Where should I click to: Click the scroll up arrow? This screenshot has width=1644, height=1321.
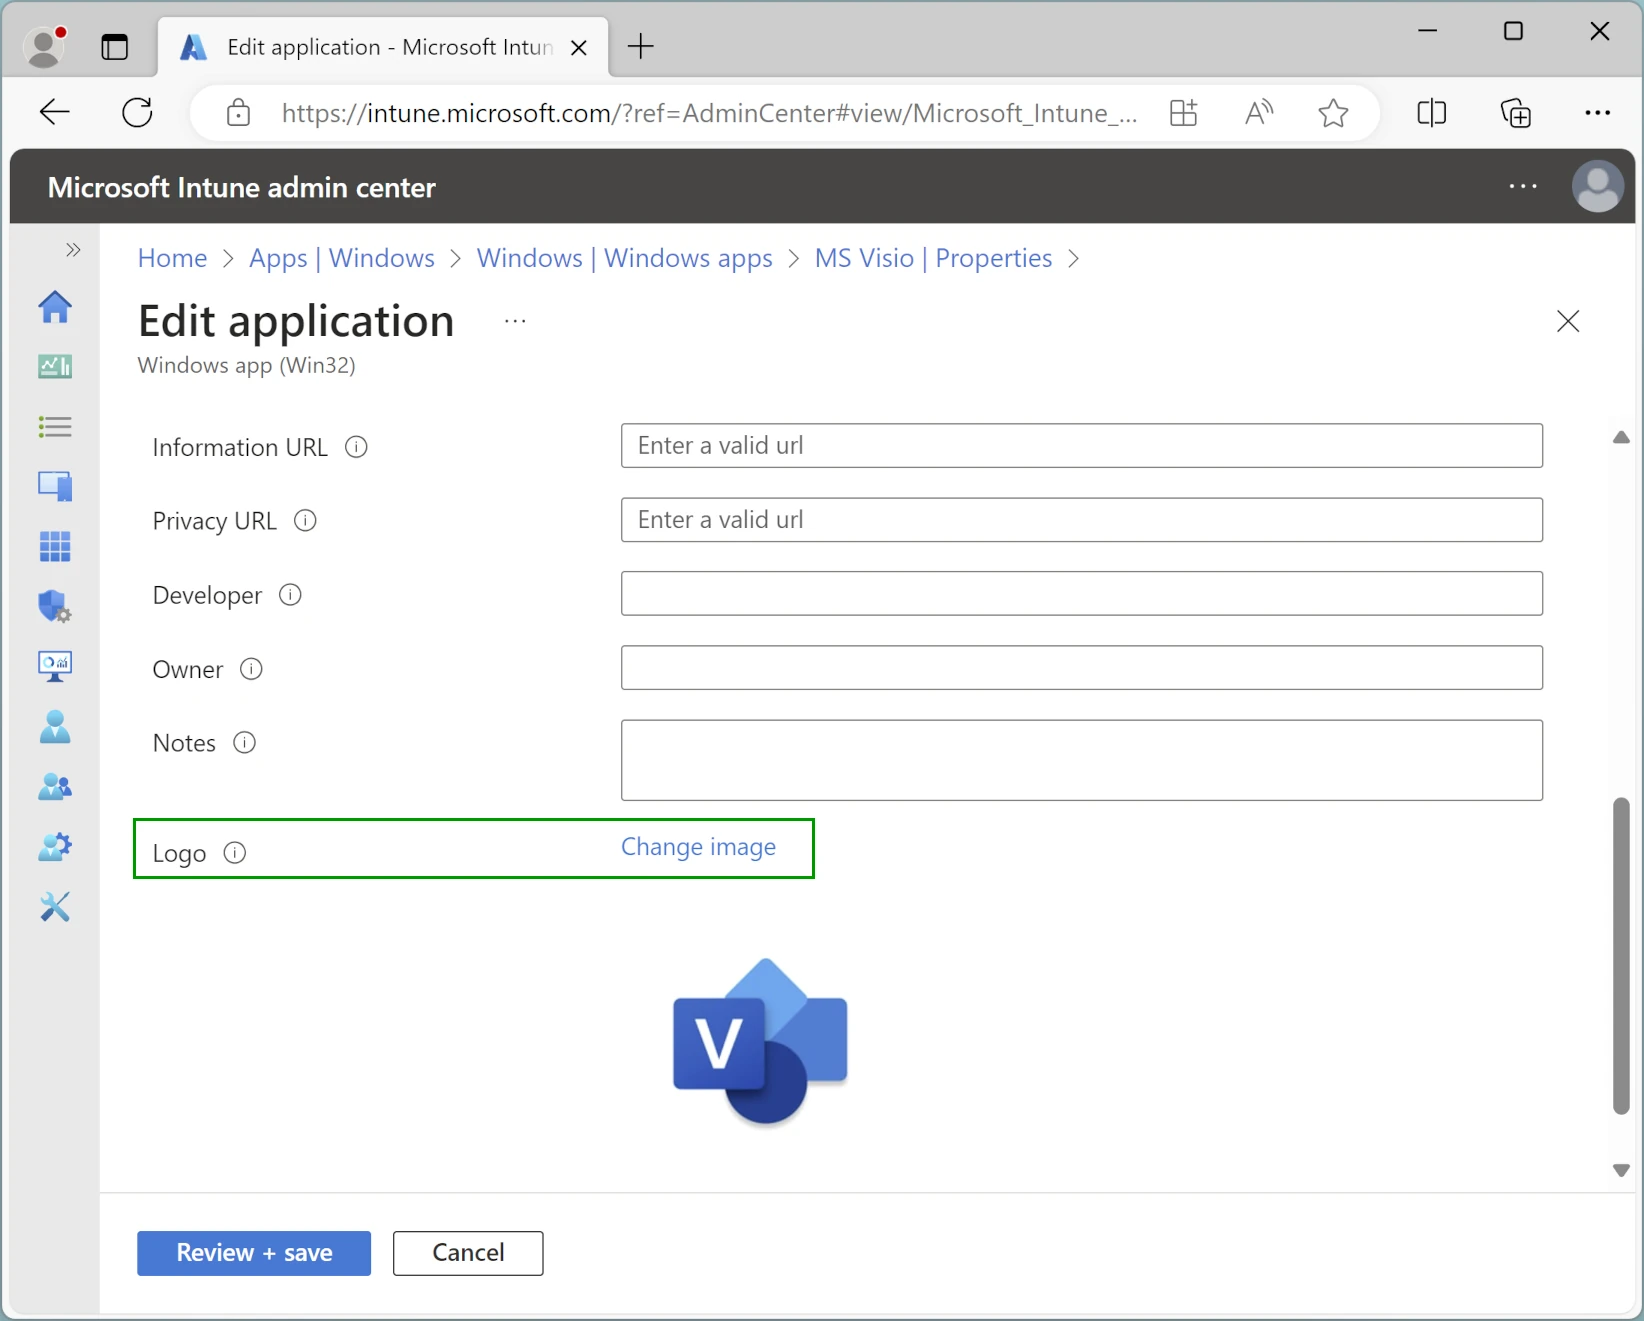1621,437
